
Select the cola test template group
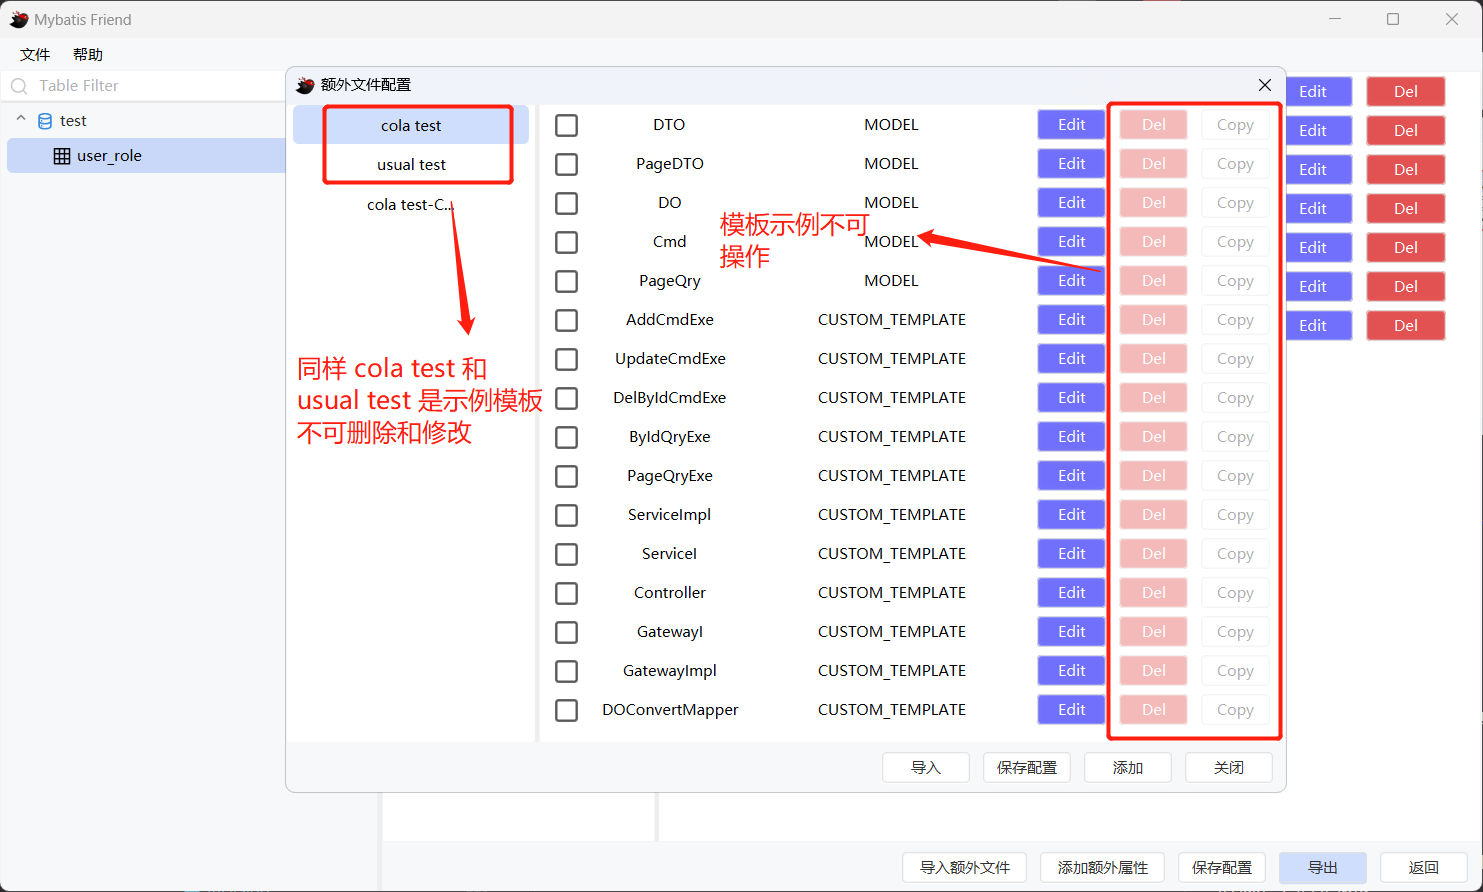click(x=411, y=126)
